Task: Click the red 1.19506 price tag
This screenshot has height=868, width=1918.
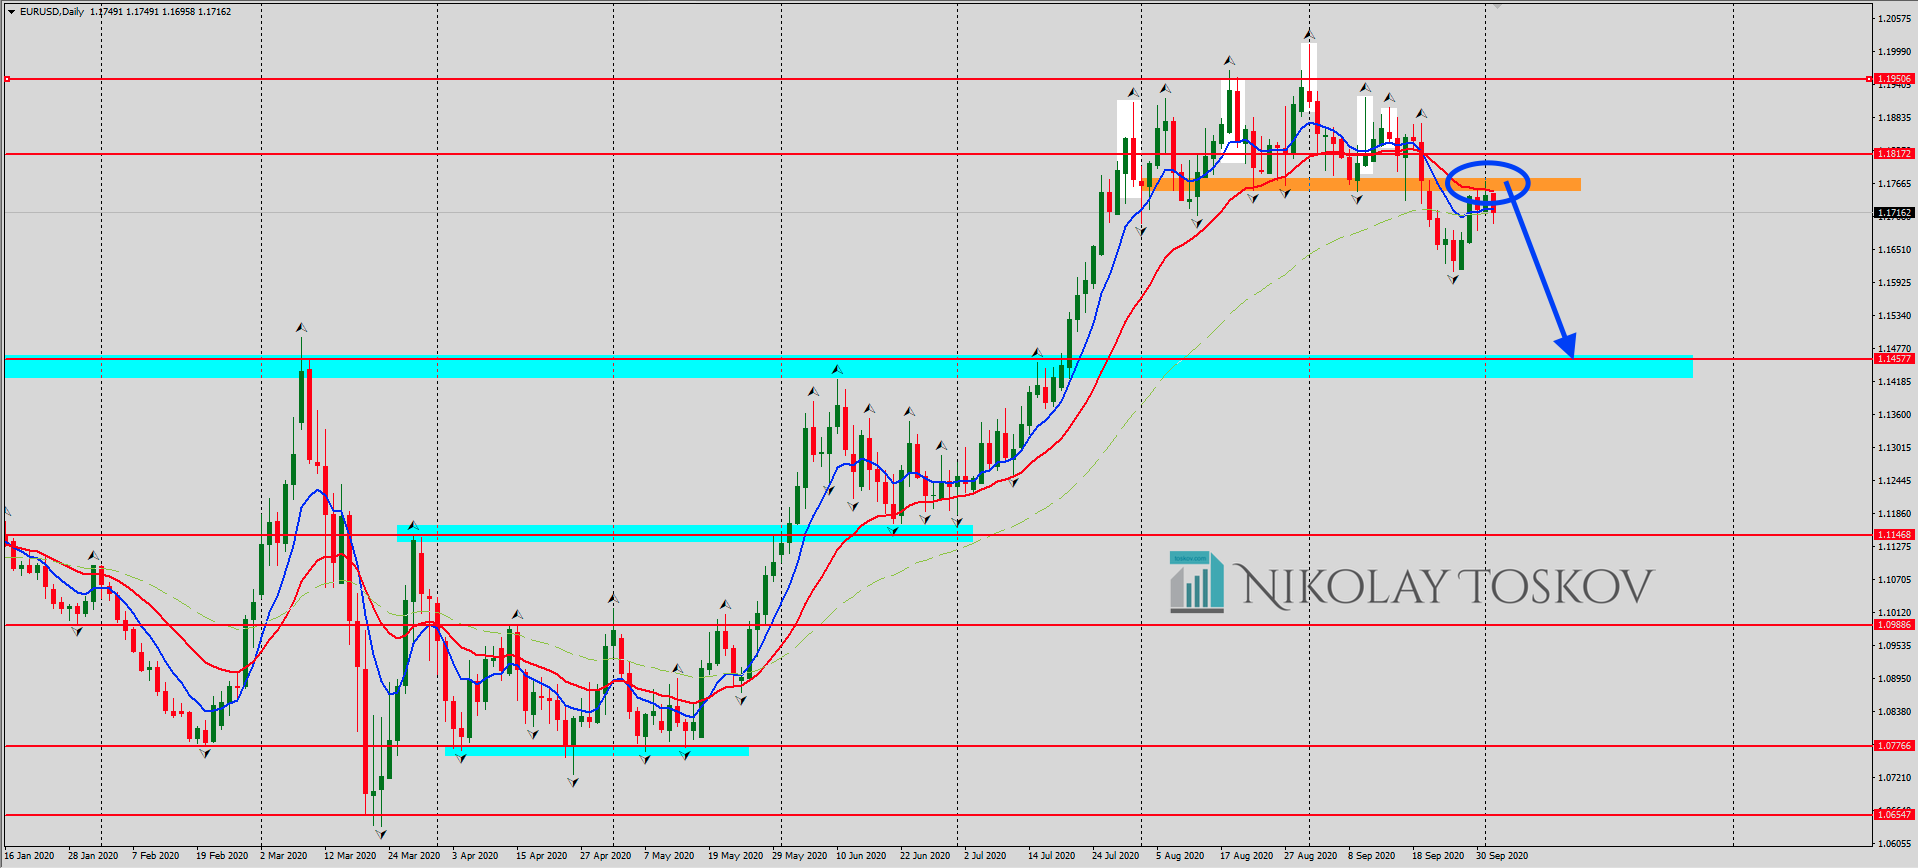Action: (x=1894, y=78)
